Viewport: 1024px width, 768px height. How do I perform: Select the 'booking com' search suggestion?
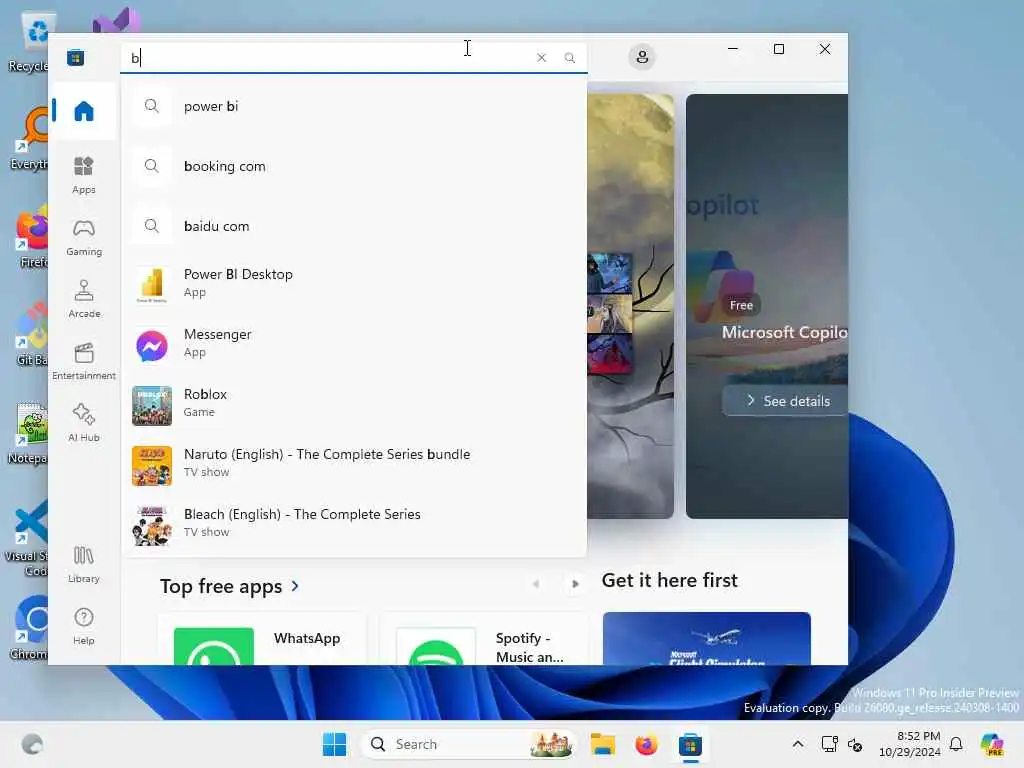pos(354,166)
